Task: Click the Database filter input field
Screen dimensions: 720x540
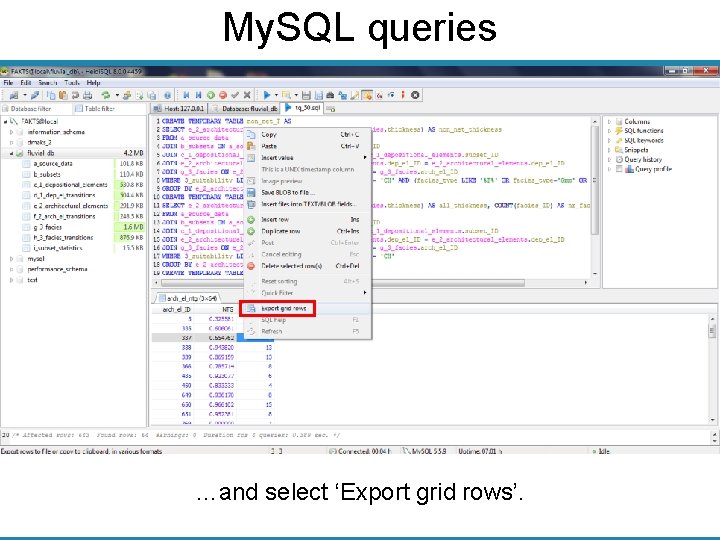Action: coord(36,109)
